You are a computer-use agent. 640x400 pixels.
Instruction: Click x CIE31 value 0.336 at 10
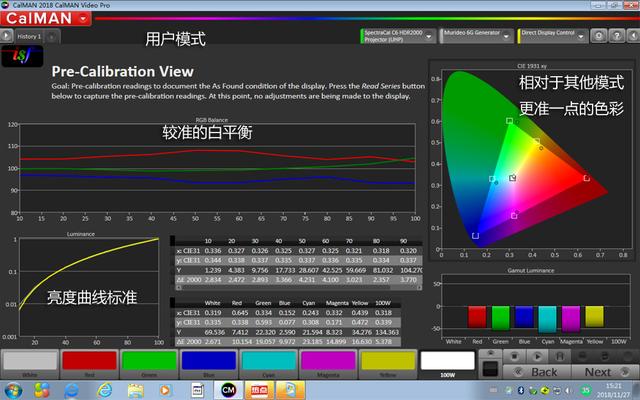[213, 251]
